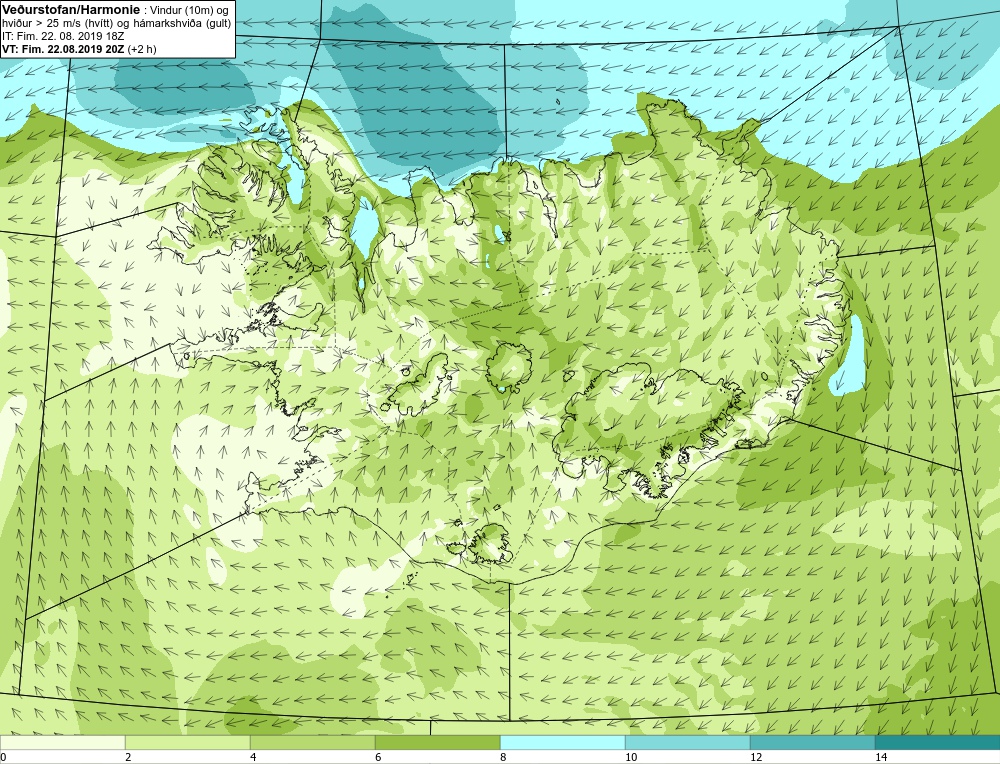Click the 12–14 m/s teal legend swatch
1000x764 pixels.
point(812,742)
